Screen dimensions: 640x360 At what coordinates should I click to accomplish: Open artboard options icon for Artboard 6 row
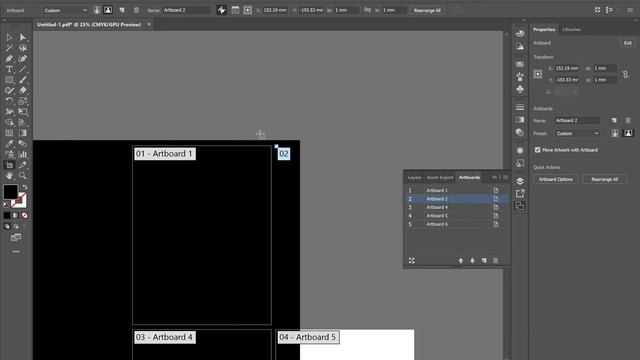coord(496,224)
